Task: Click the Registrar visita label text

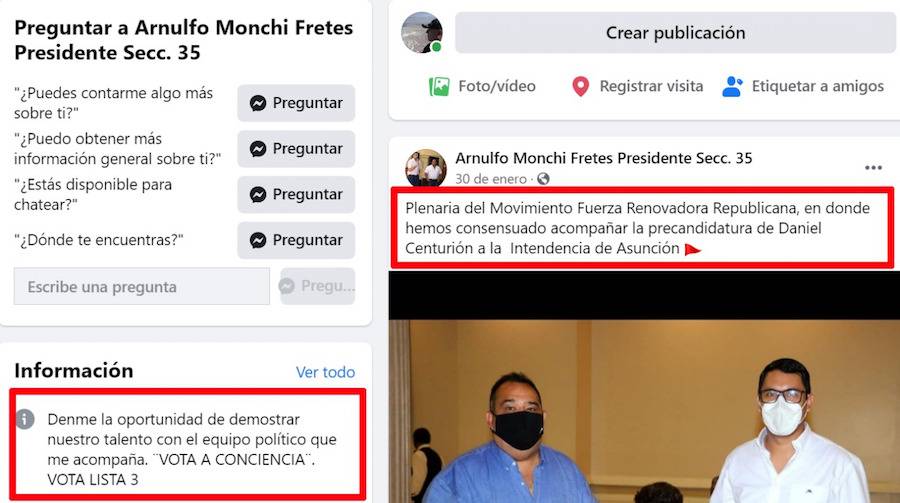Action: (x=651, y=86)
